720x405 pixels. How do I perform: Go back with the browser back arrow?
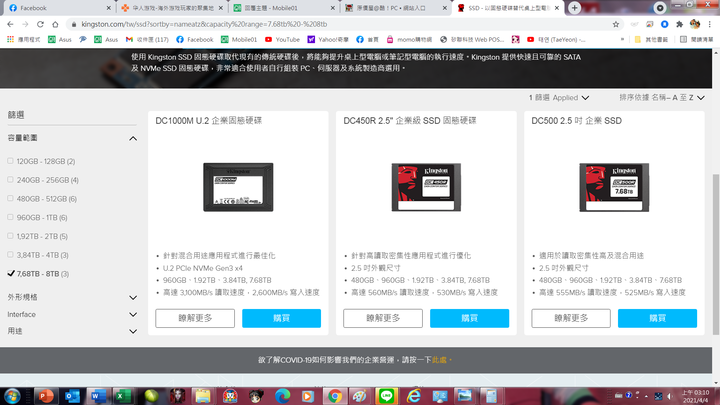pyautogui.click(x=10, y=24)
